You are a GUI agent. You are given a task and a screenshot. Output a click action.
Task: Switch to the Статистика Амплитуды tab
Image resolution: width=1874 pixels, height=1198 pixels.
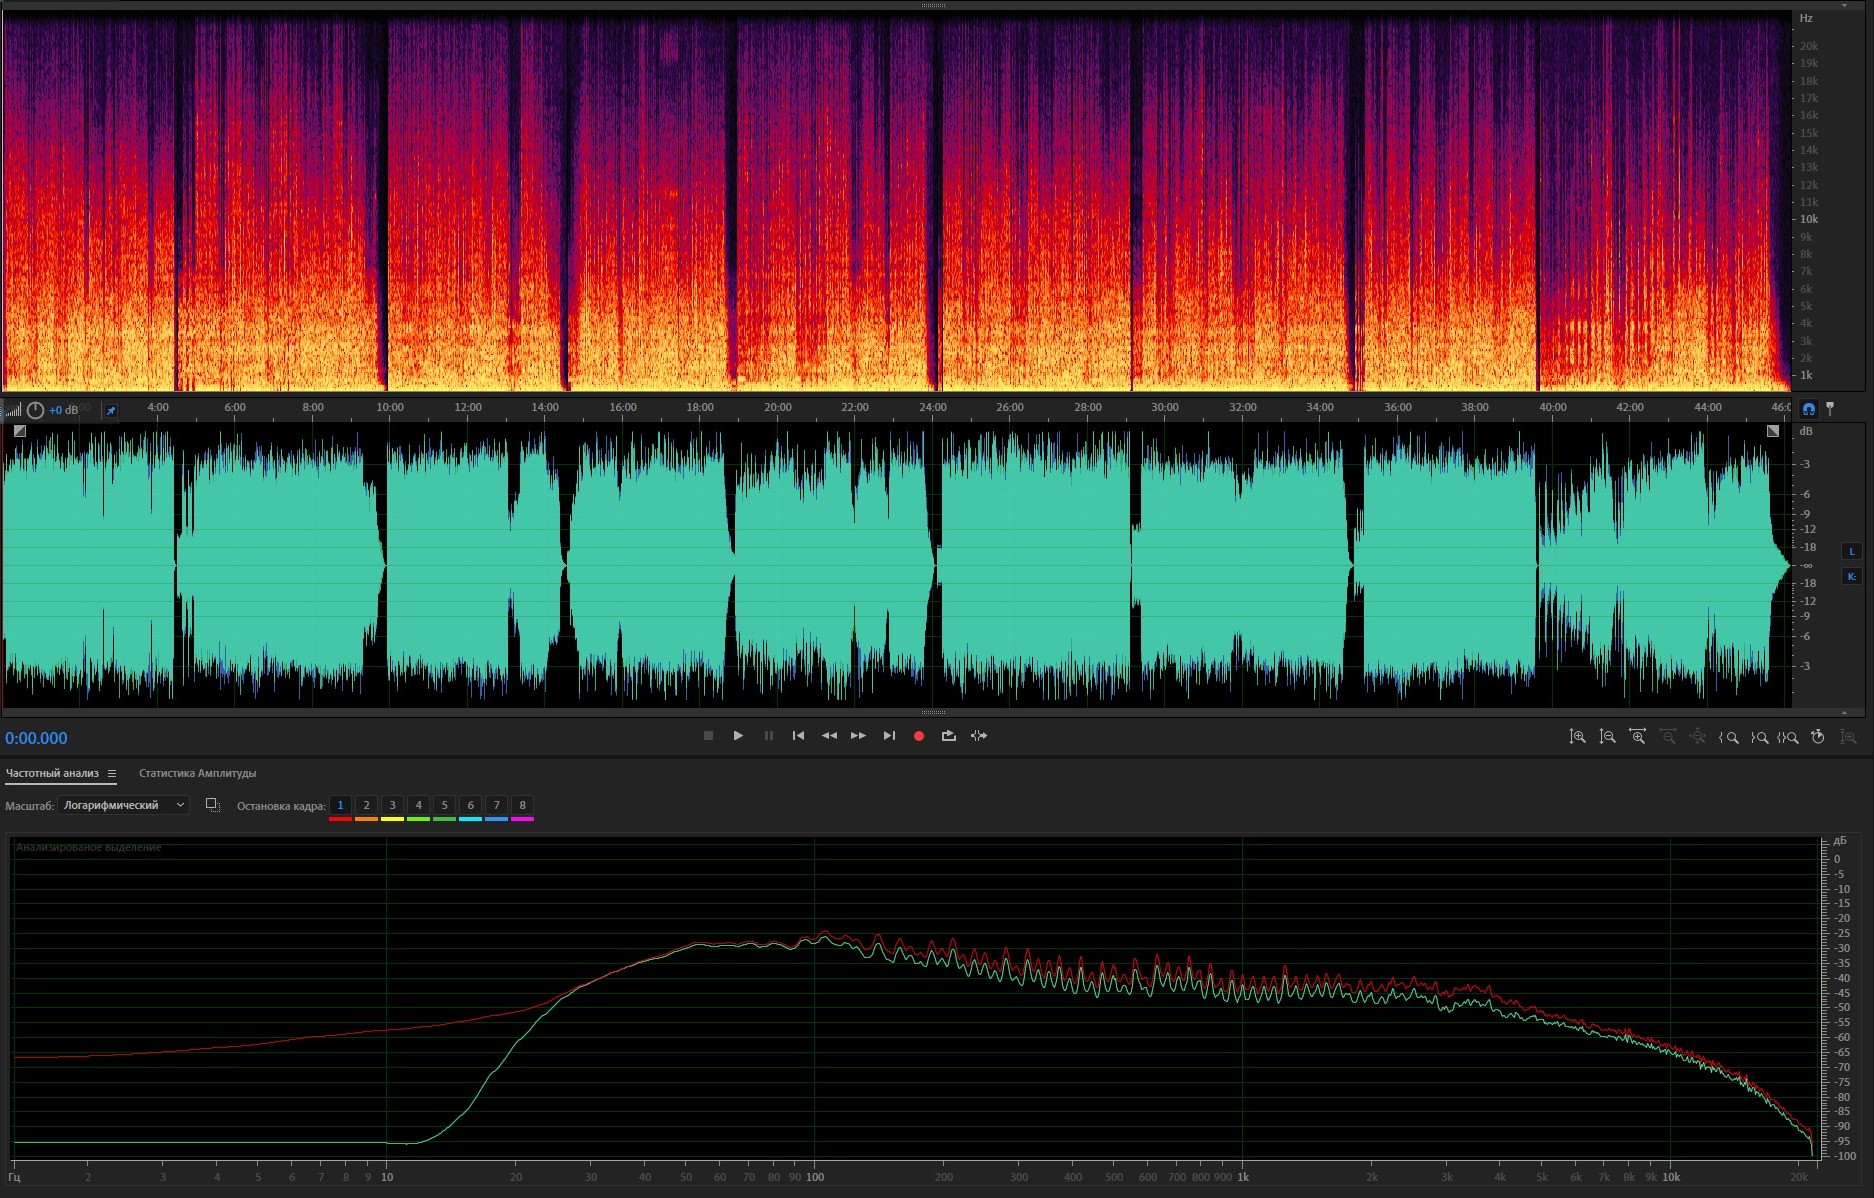(x=197, y=773)
